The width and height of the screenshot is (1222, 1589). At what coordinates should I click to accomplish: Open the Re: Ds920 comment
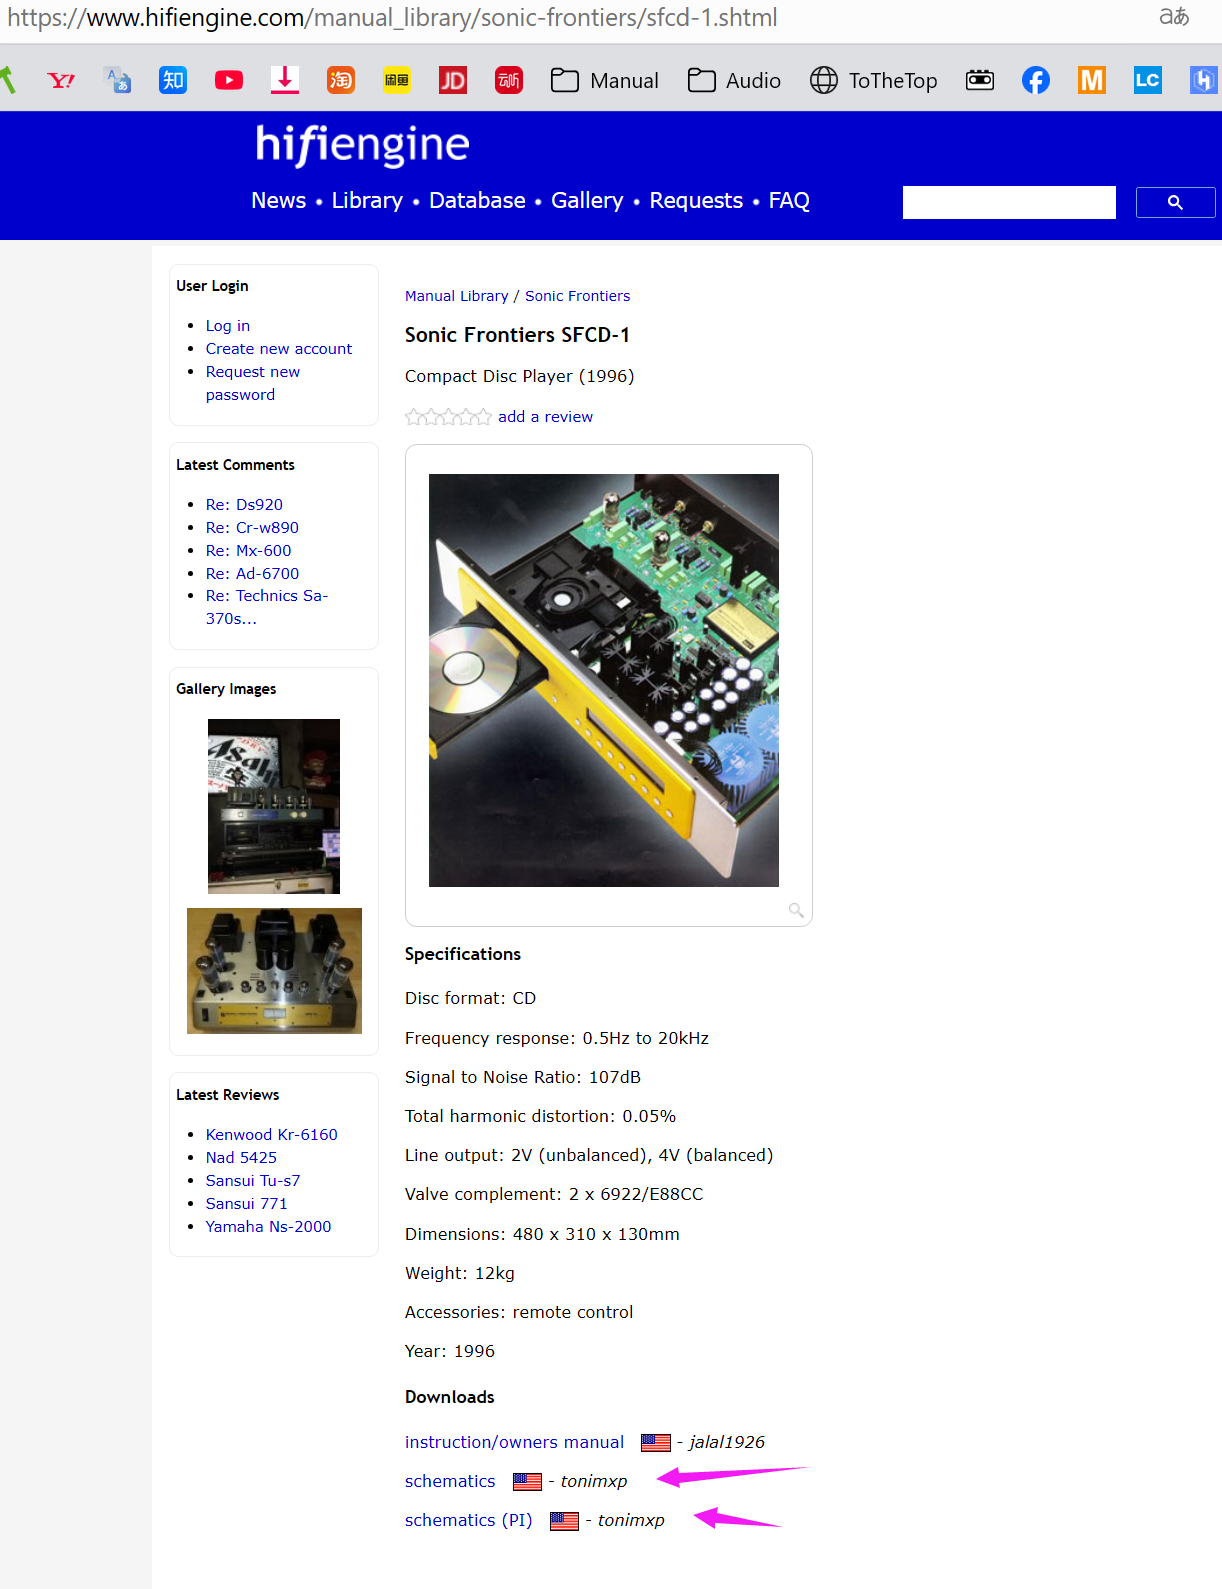(244, 505)
